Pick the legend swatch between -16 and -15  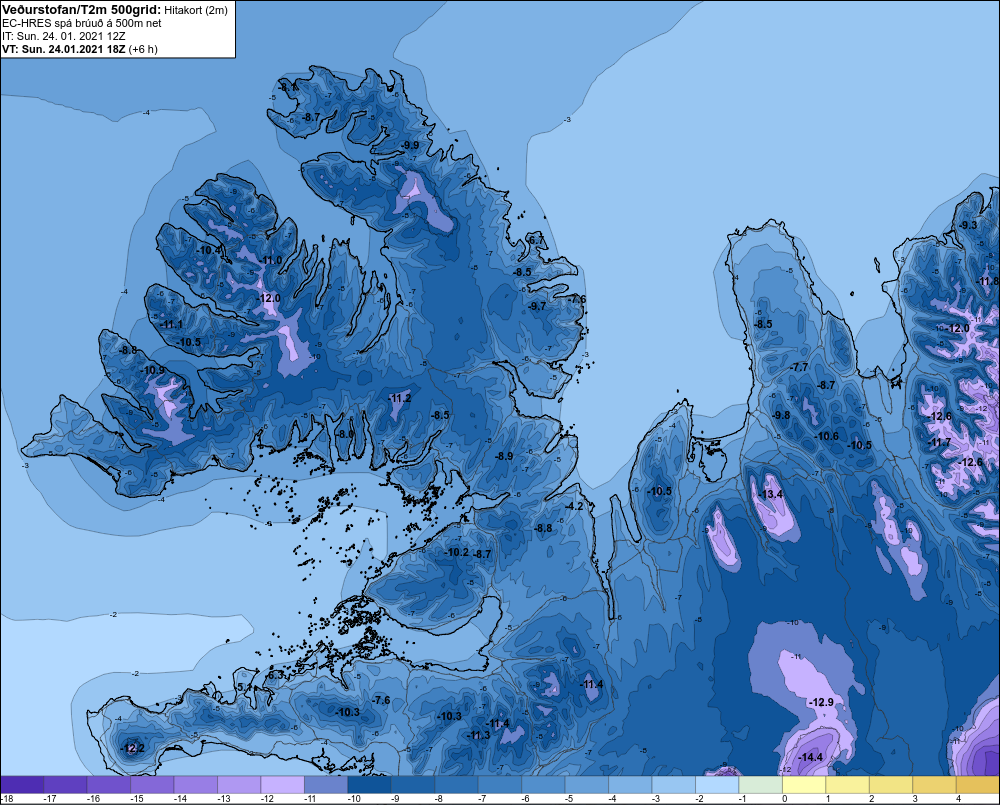(x=109, y=785)
